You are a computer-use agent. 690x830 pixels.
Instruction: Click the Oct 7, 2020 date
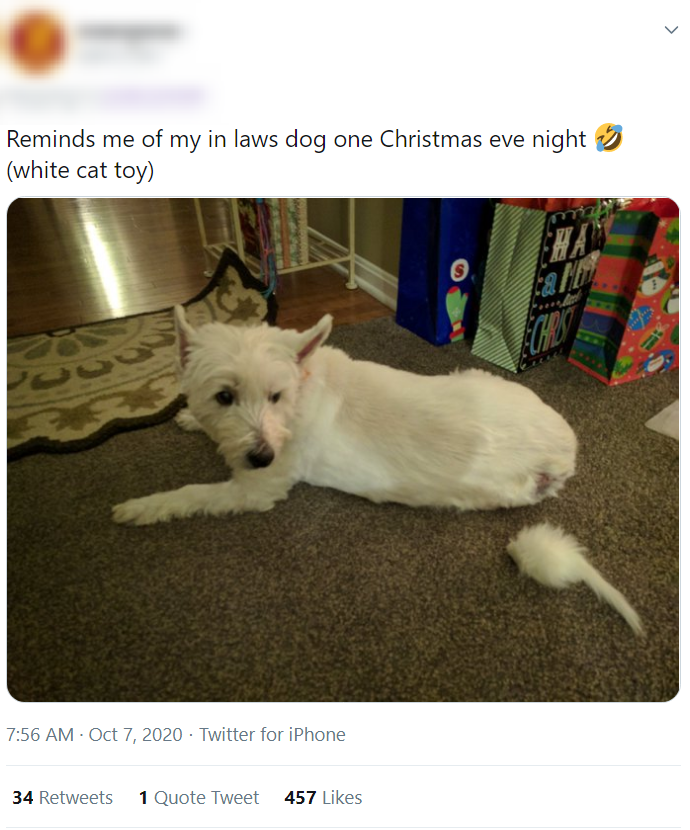pyautogui.click(x=135, y=735)
